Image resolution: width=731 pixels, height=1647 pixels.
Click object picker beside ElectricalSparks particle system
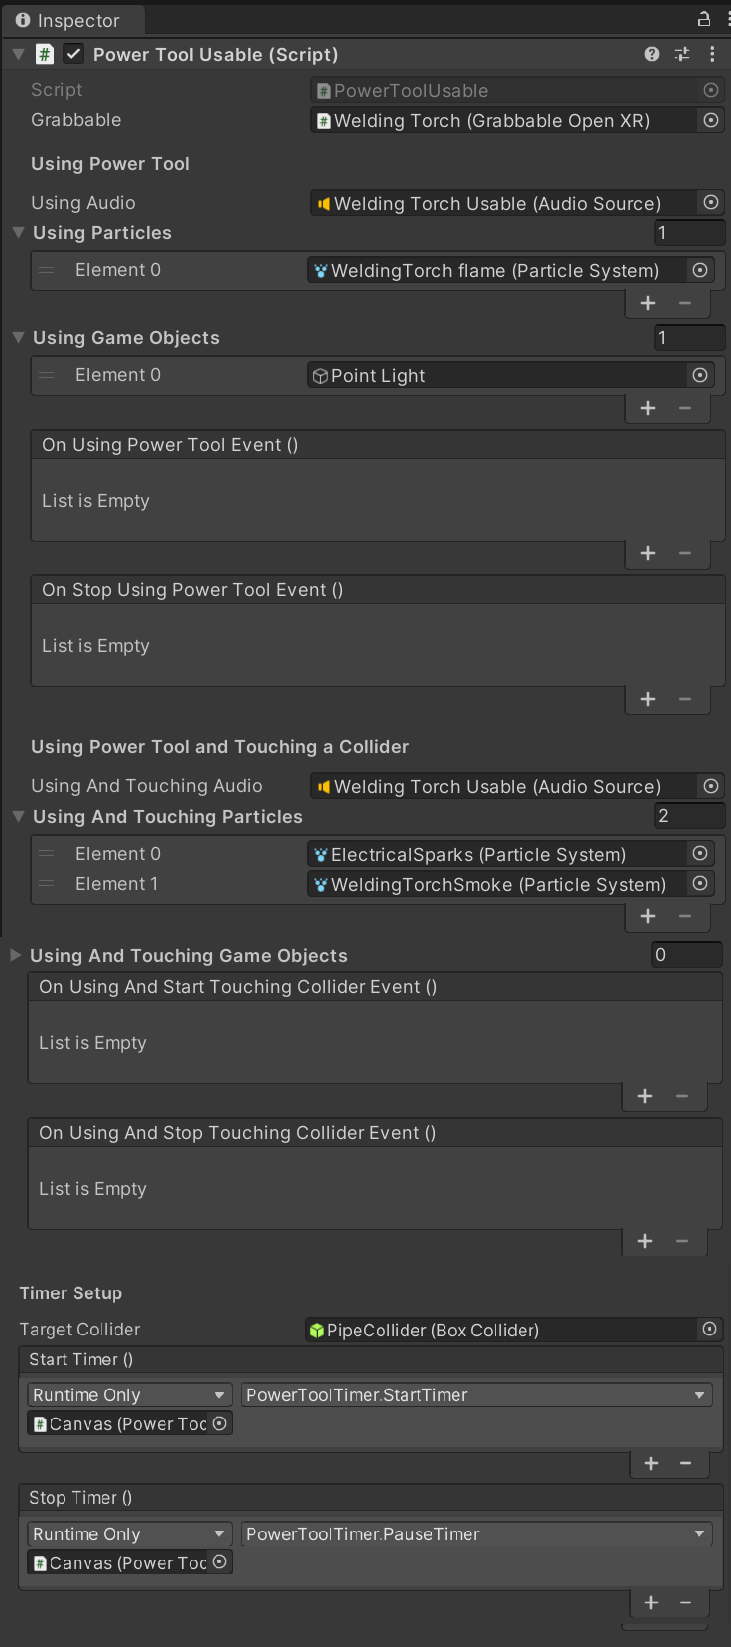pyautogui.click(x=700, y=854)
